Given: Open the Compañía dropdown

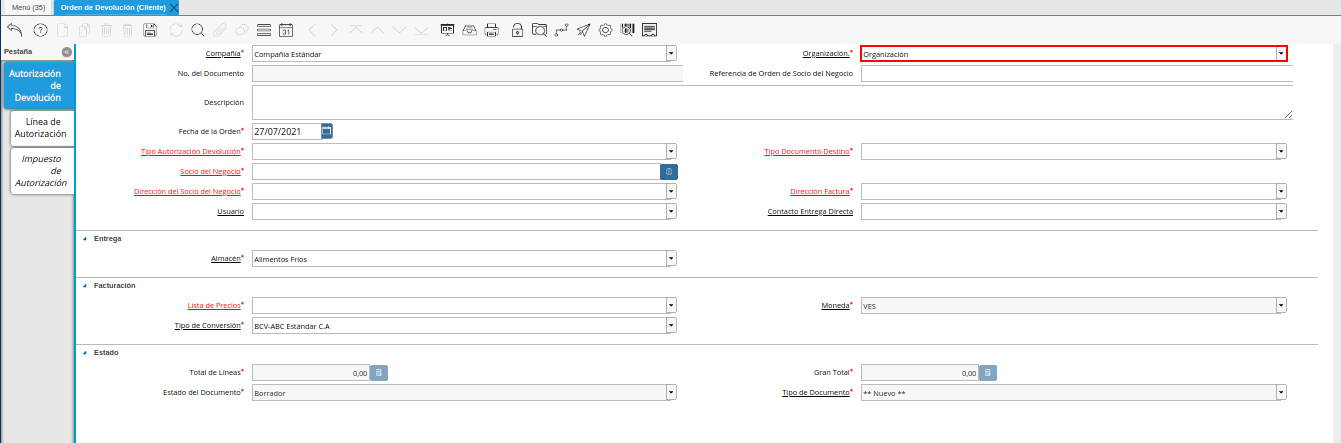Looking at the screenshot, I should [671, 54].
